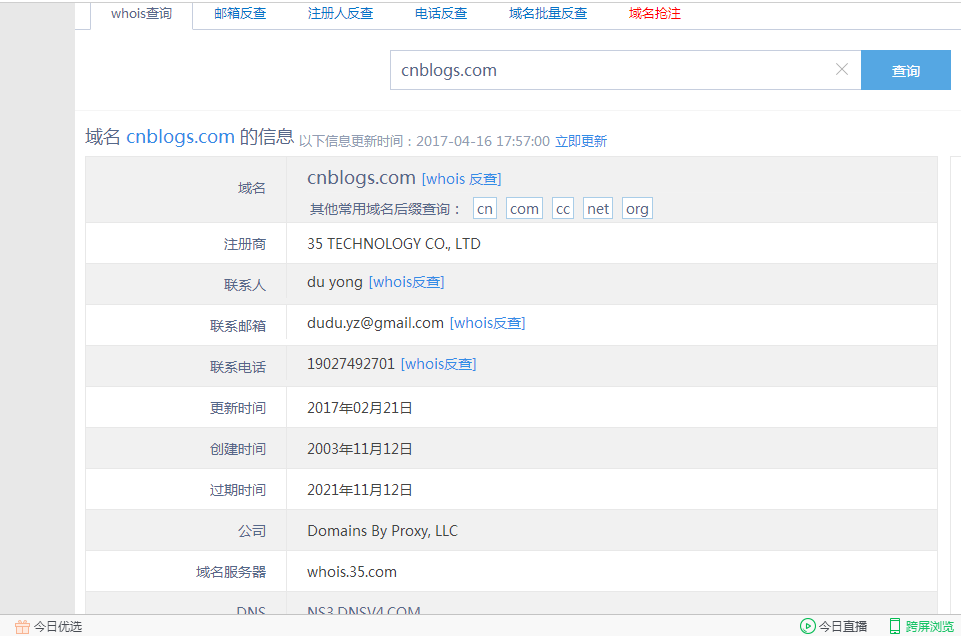Image resolution: width=961 pixels, height=636 pixels.
Task: Click the 今日直播 play icon
Action: tap(807, 626)
